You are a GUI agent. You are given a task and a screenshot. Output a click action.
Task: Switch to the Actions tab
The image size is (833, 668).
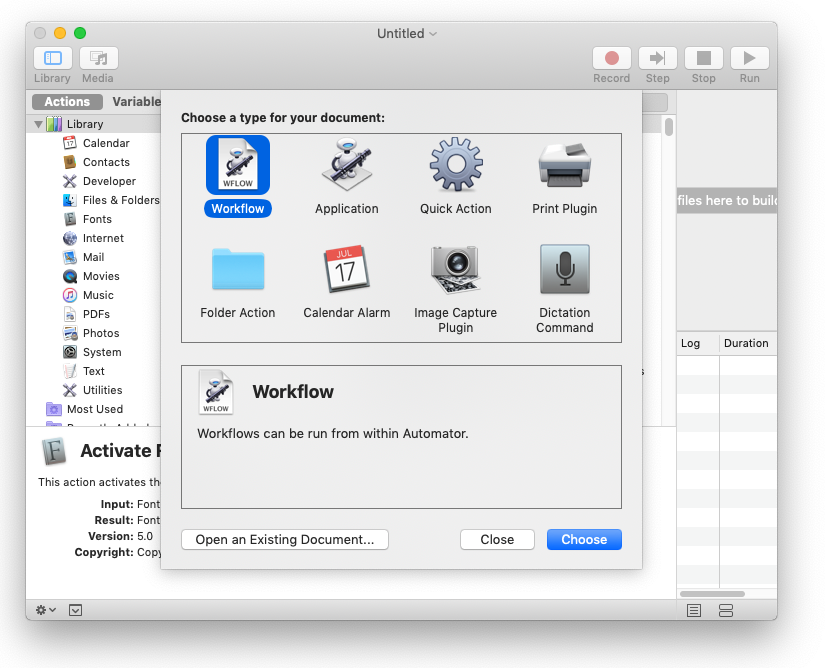(67, 102)
